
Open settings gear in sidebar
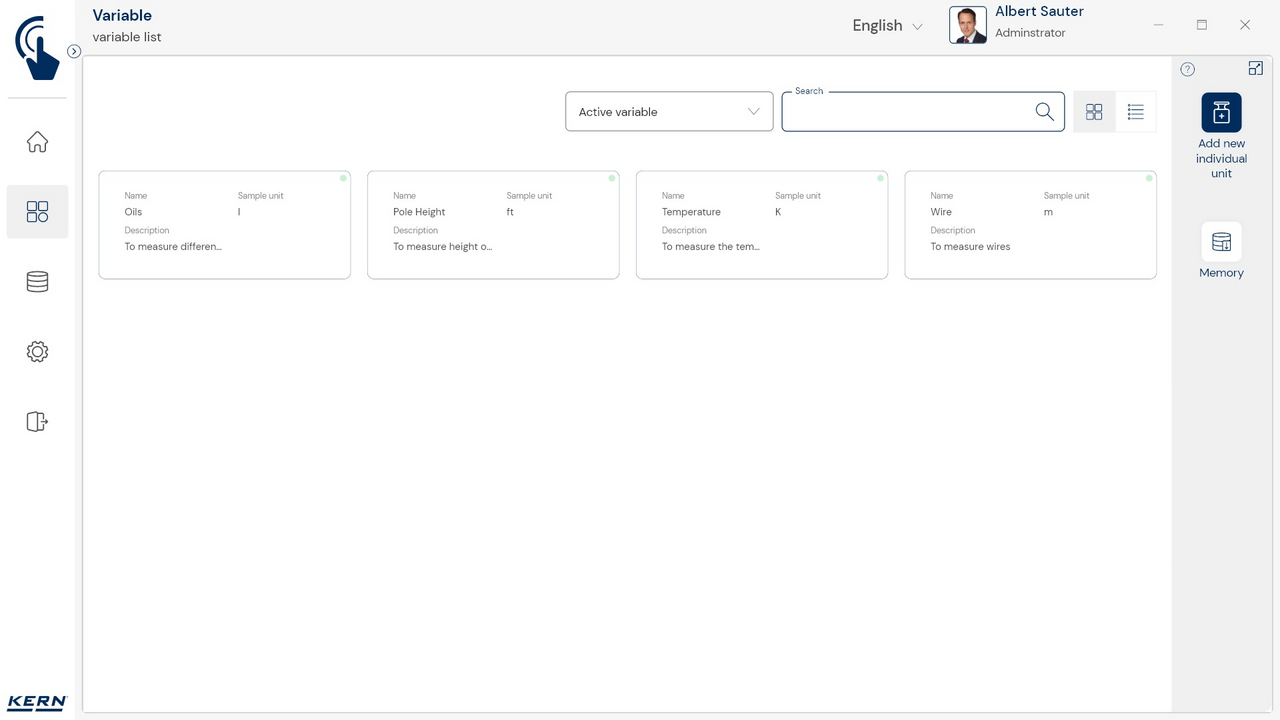coord(37,352)
